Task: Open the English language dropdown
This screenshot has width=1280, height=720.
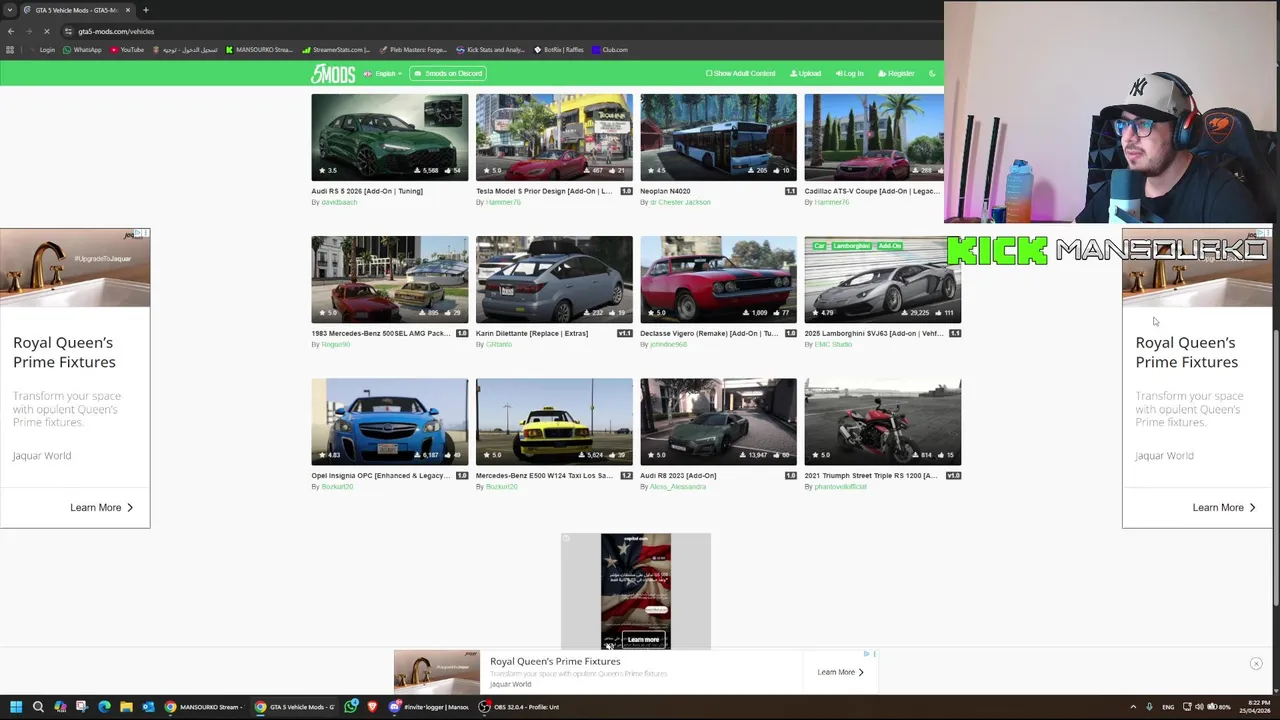Action: tap(383, 73)
